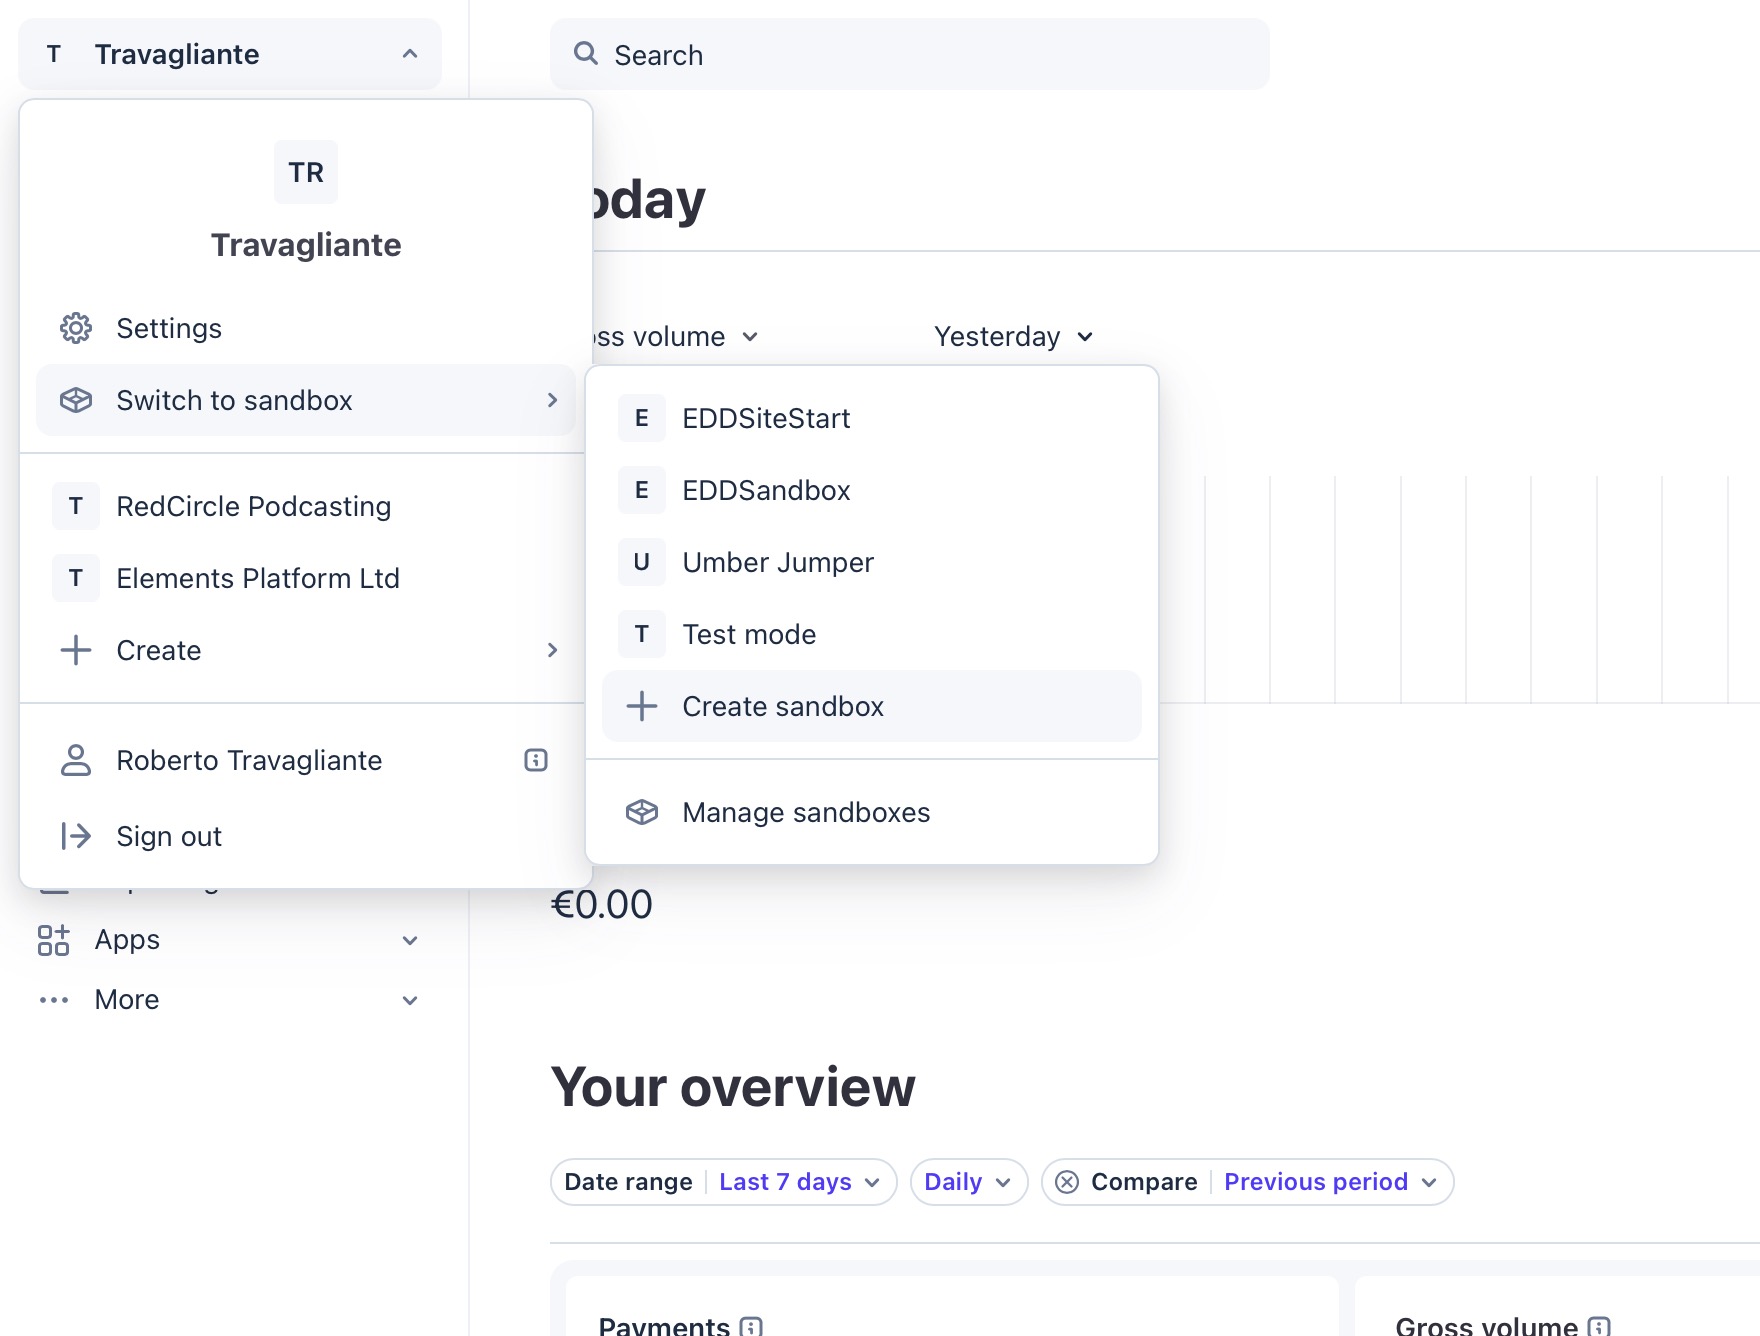Open the Previous period dropdown
The width and height of the screenshot is (1760, 1336).
(1331, 1182)
